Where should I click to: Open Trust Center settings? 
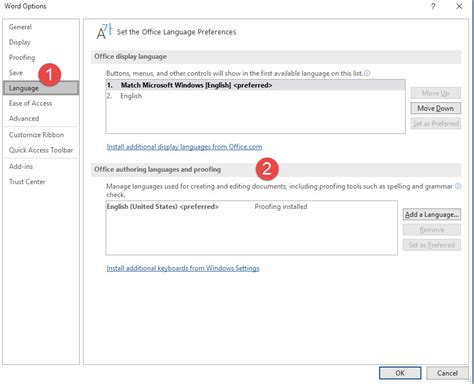tap(27, 182)
